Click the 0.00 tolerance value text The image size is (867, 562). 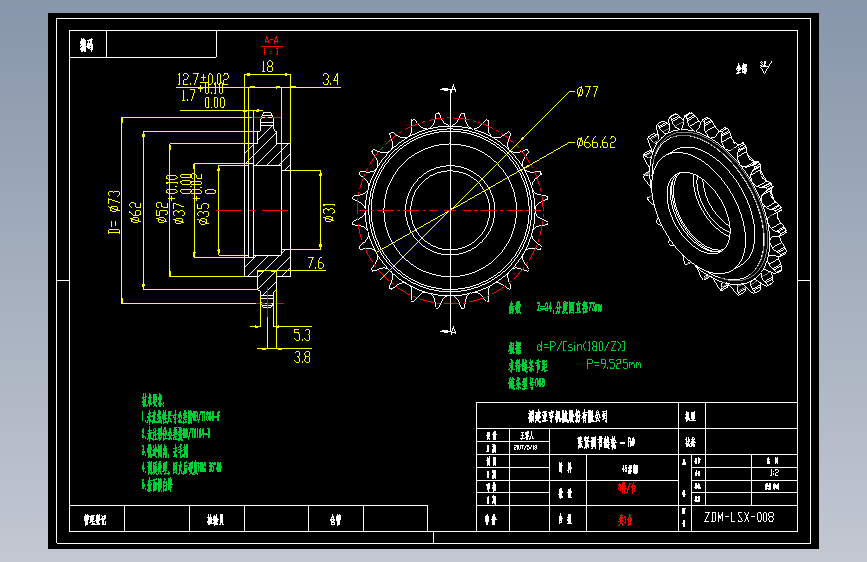click(215, 103)
